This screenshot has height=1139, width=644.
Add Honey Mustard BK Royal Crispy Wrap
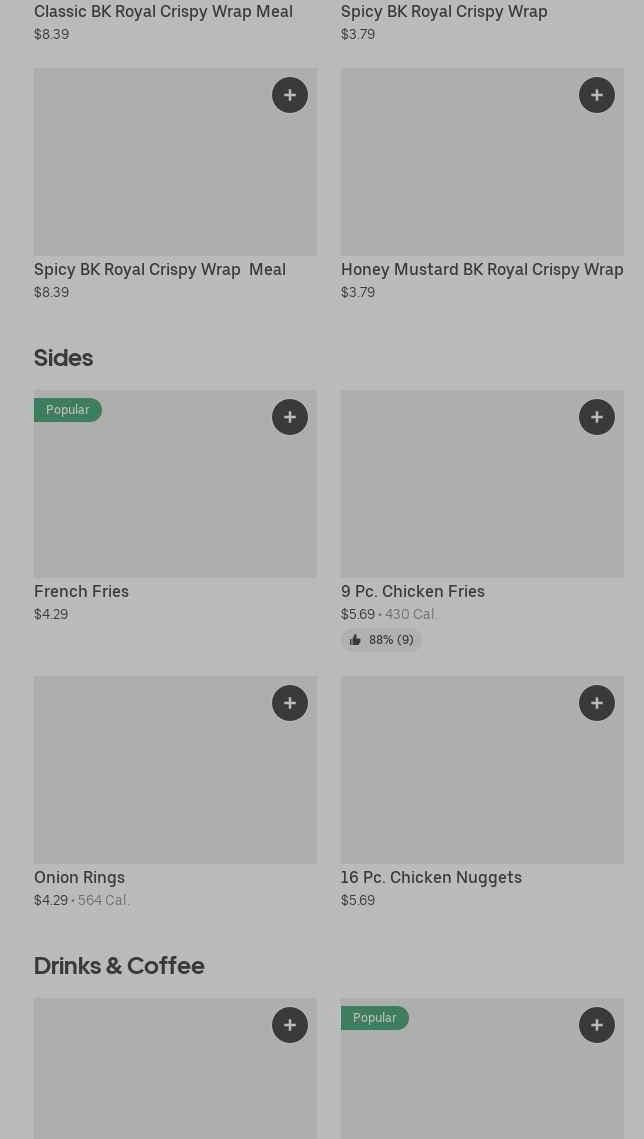(597, 95)
